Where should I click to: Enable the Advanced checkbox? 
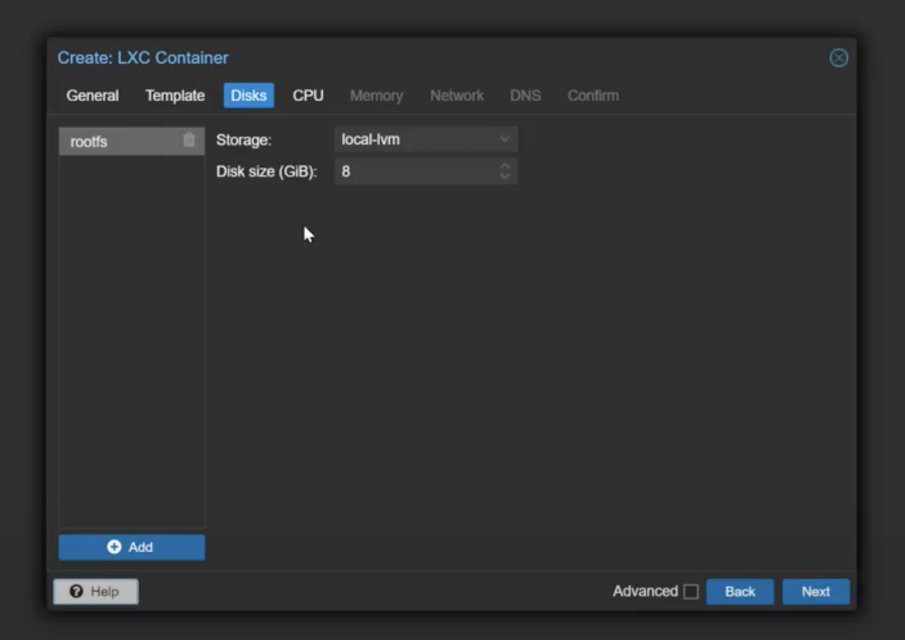pos(691,591)
